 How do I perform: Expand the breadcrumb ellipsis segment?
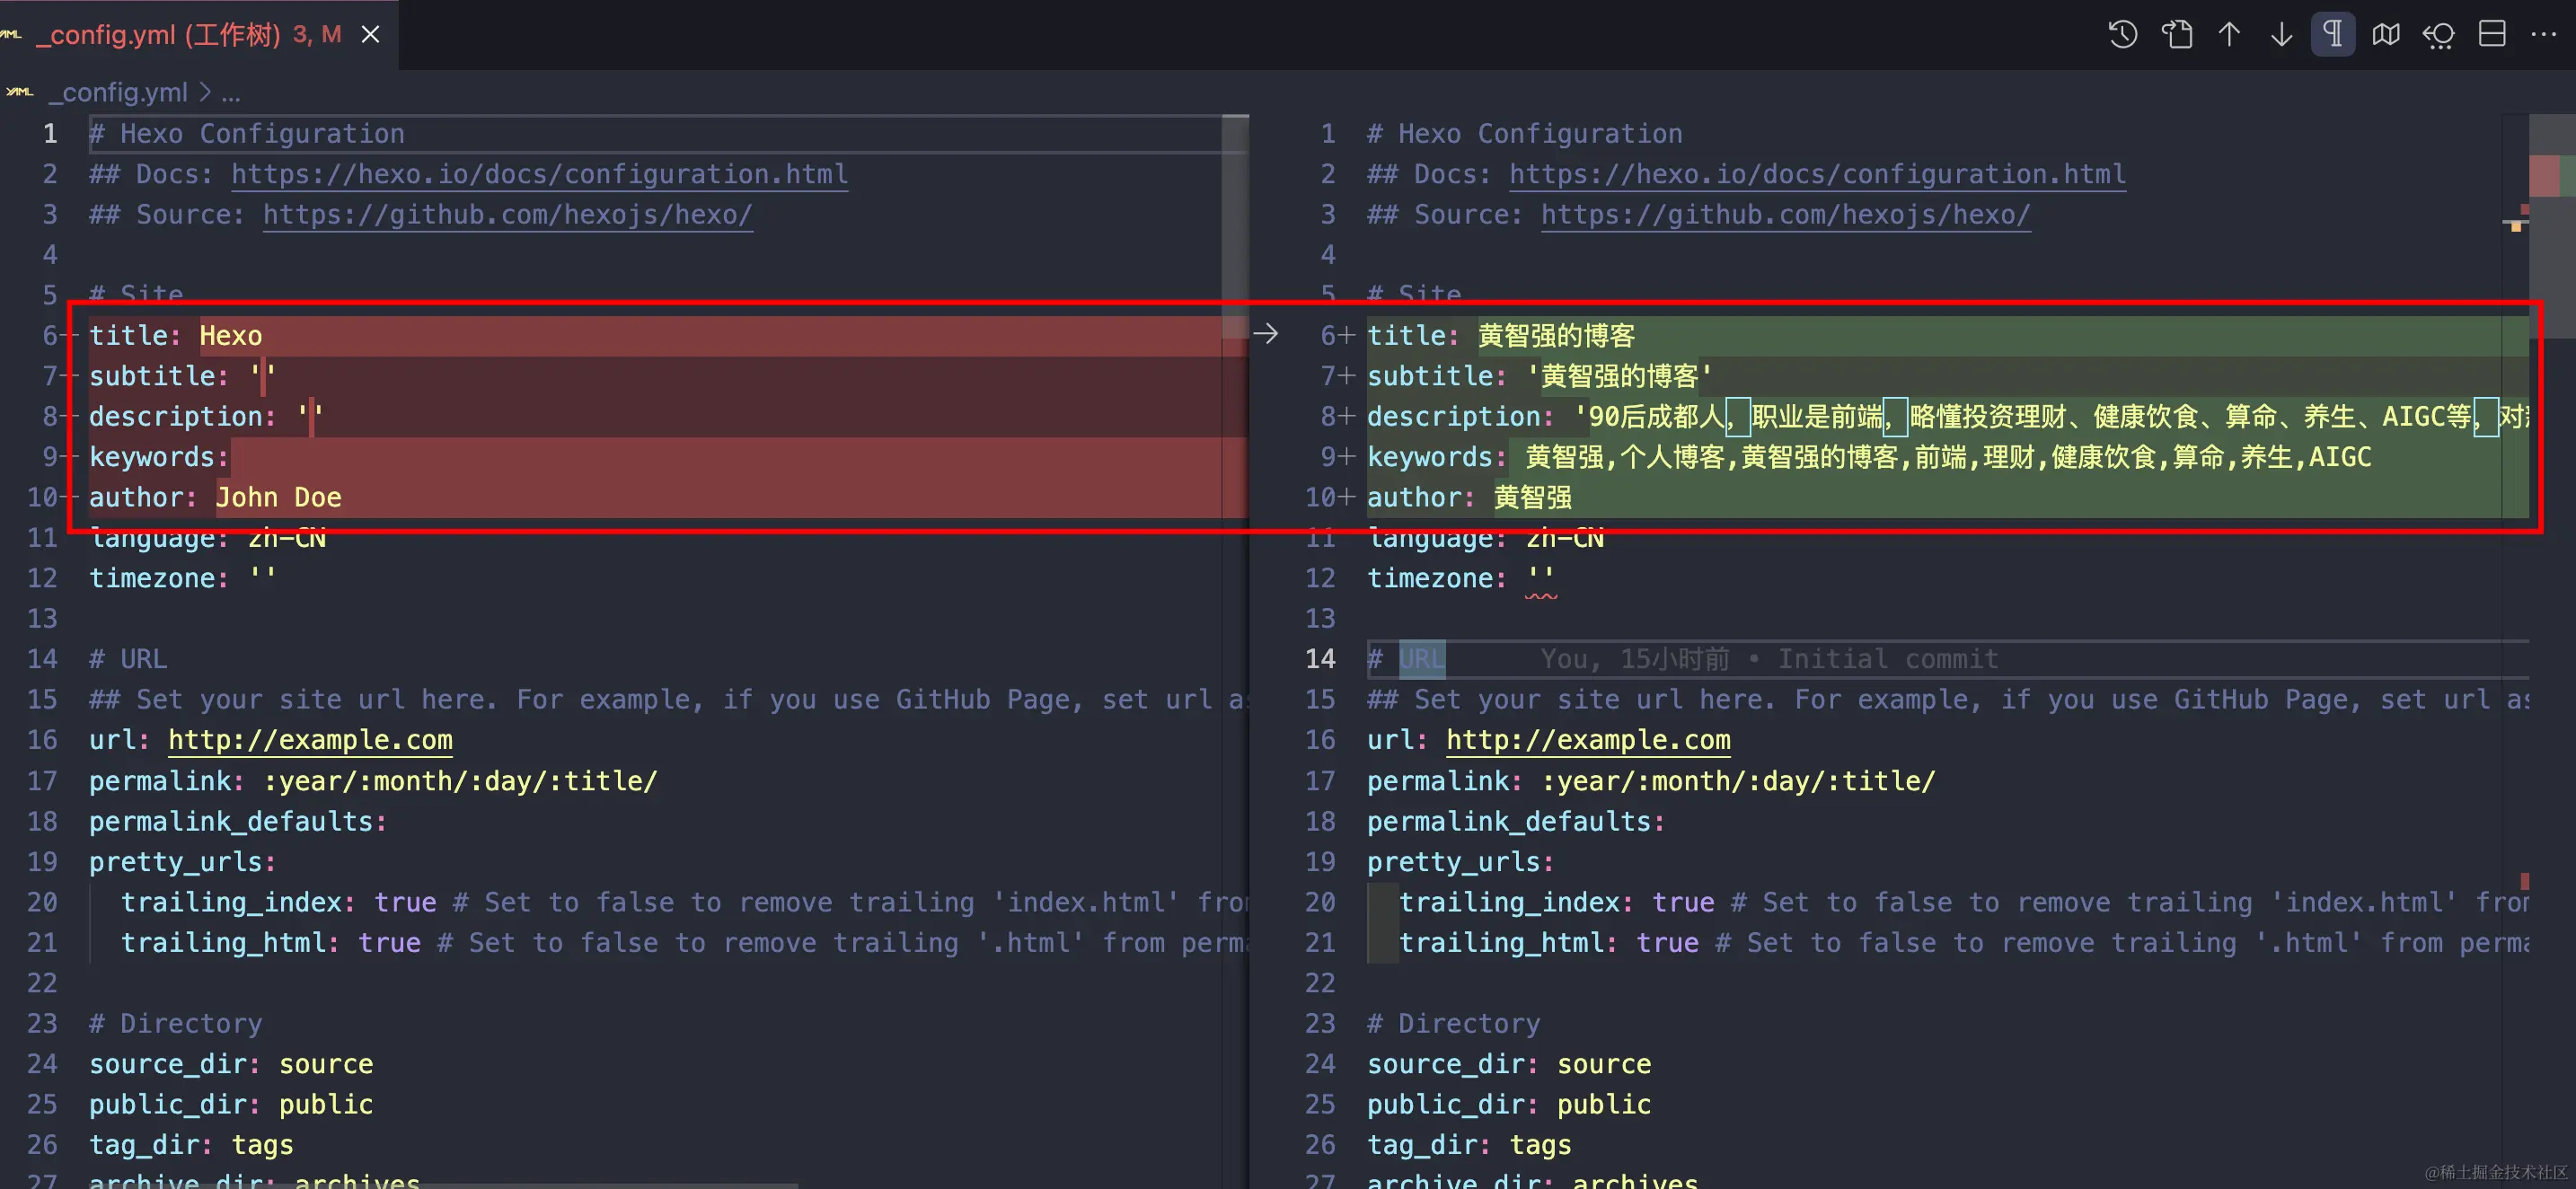click(231, 93)
